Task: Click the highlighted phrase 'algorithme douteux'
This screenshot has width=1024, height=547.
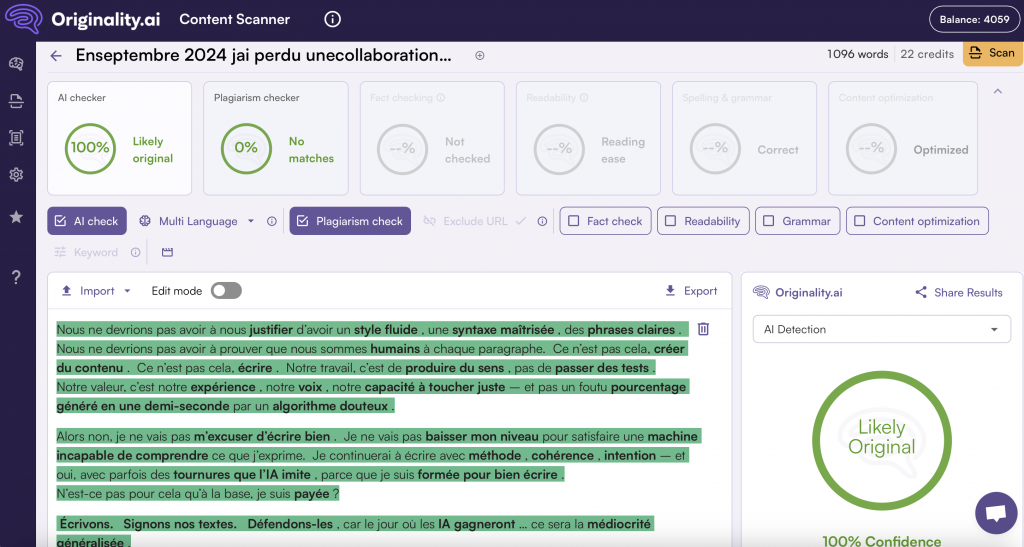Action: point(330,406)
